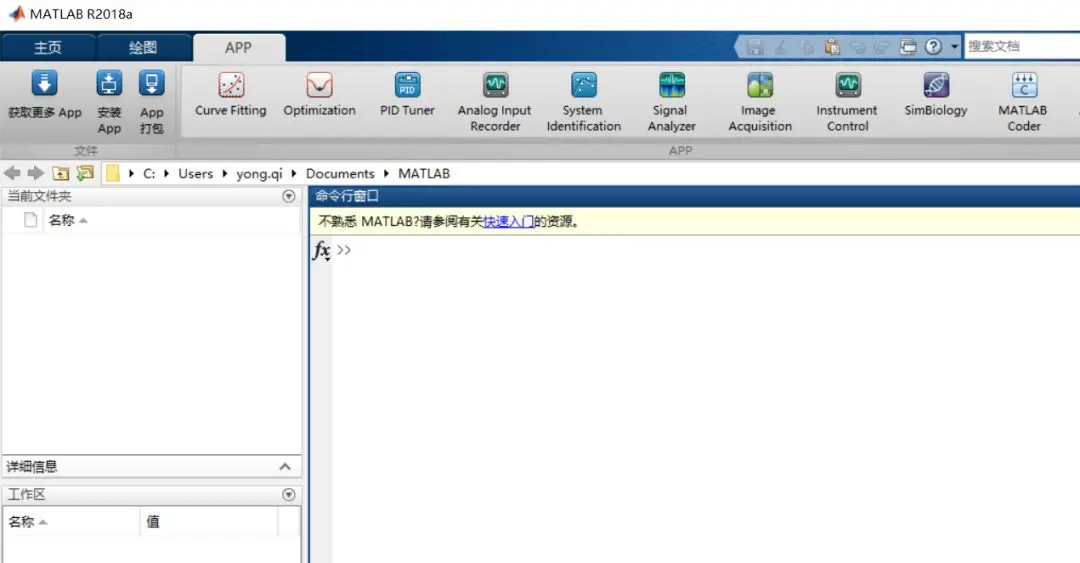Click the 安装 App icon
The height and width of the screenshot is (563, 1080).
pos(109,84)
